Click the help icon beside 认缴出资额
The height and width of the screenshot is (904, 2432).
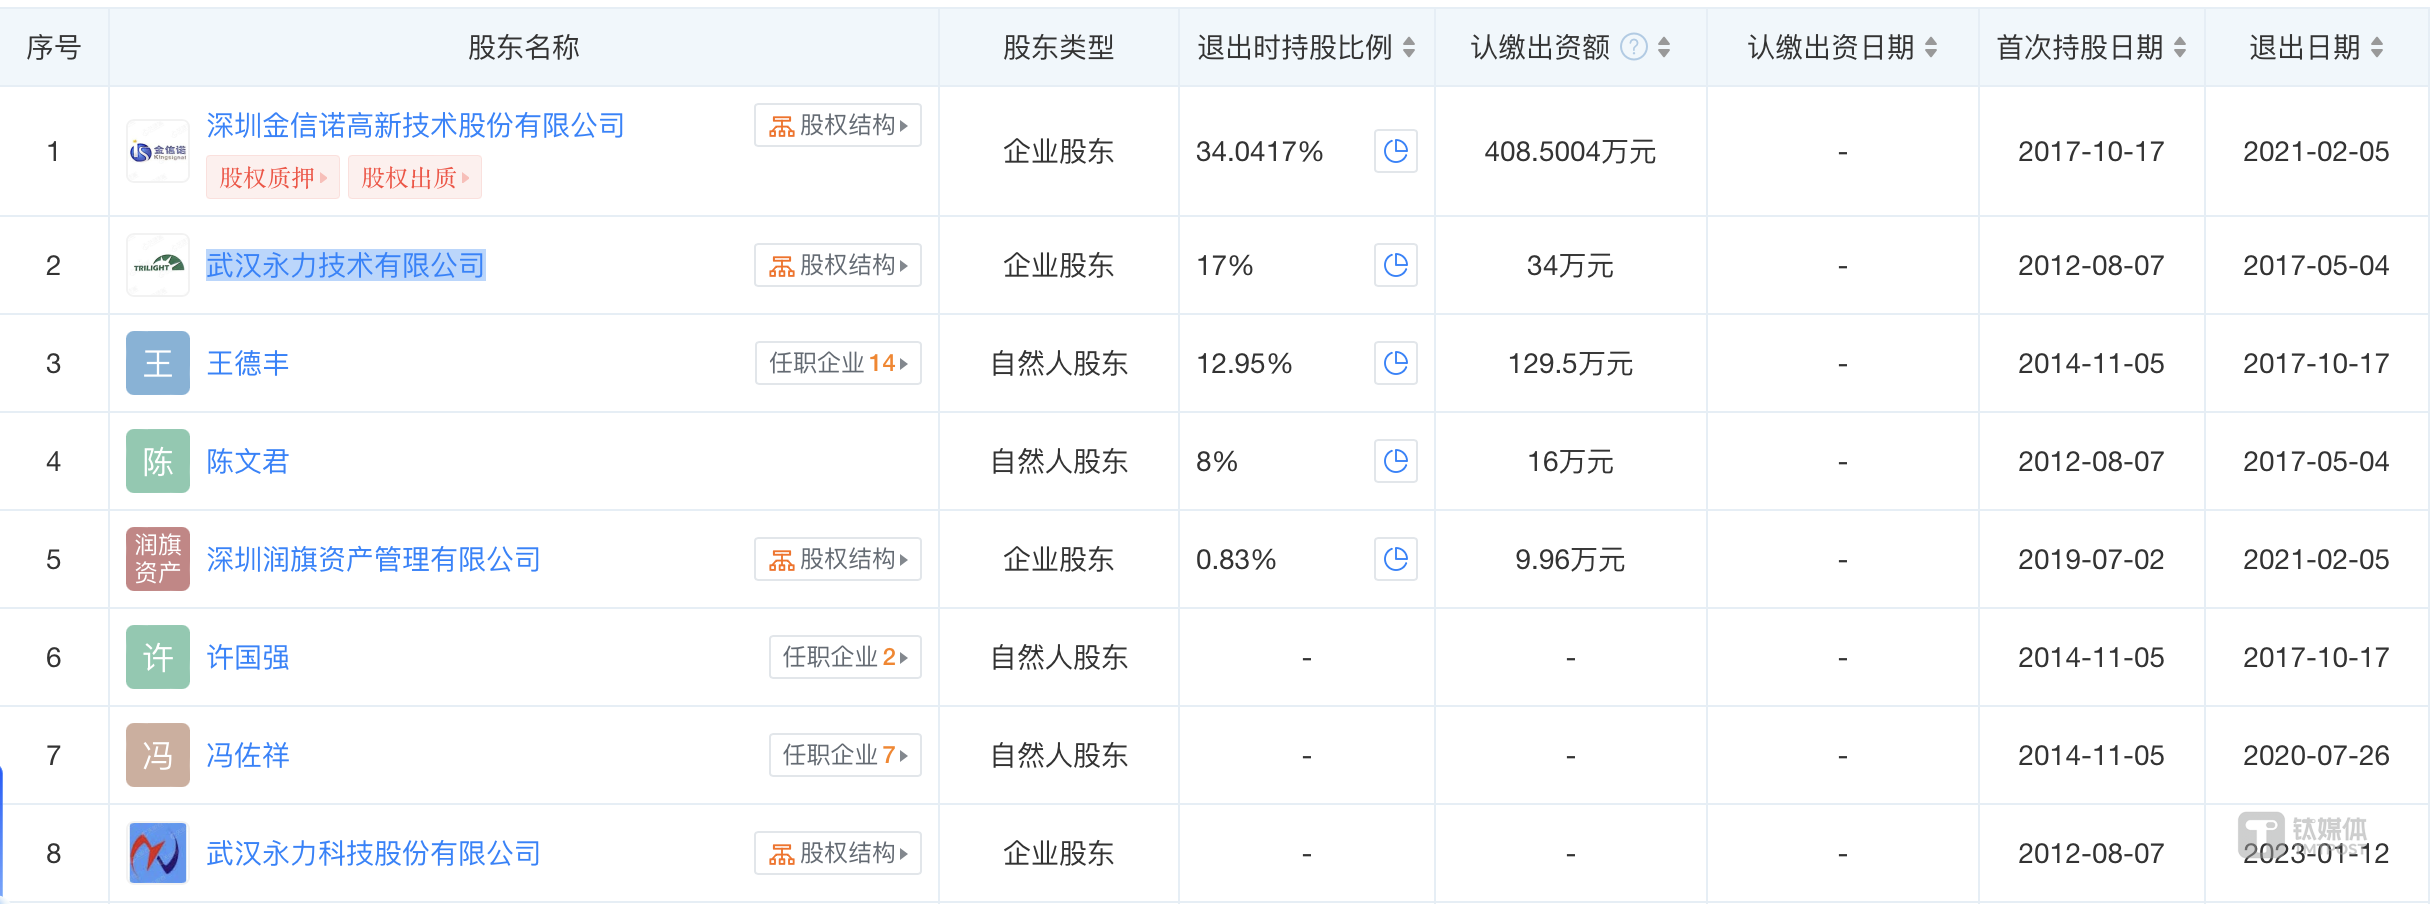point(1633,47)
